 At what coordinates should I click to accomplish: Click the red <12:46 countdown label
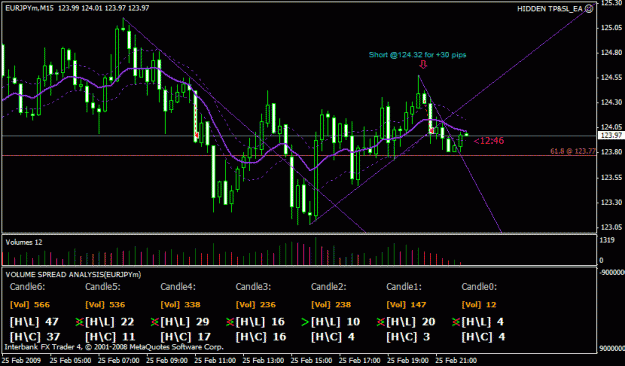[x=489, y=140]
